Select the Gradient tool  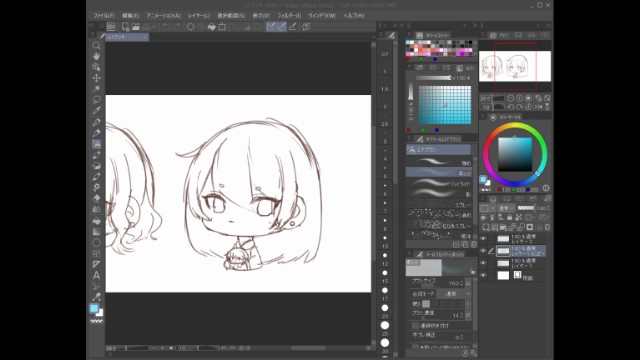tap(96, 232)
